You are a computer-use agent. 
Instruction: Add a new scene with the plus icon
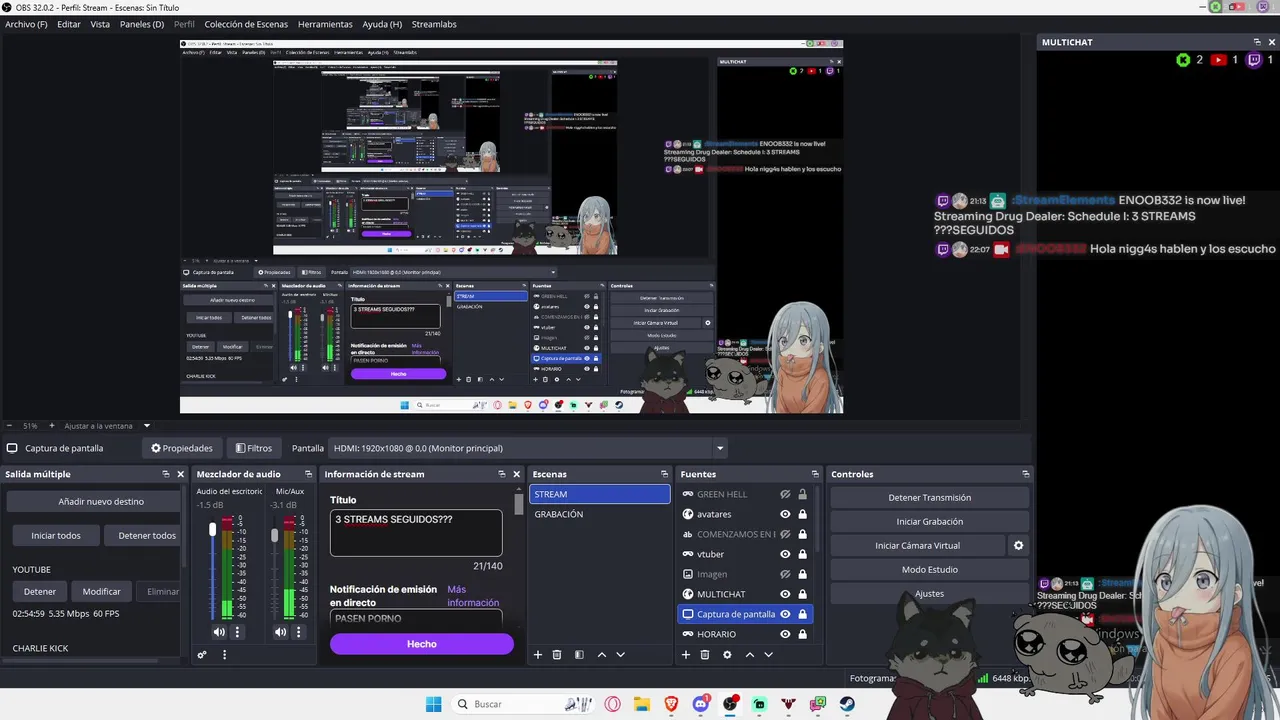538,655
